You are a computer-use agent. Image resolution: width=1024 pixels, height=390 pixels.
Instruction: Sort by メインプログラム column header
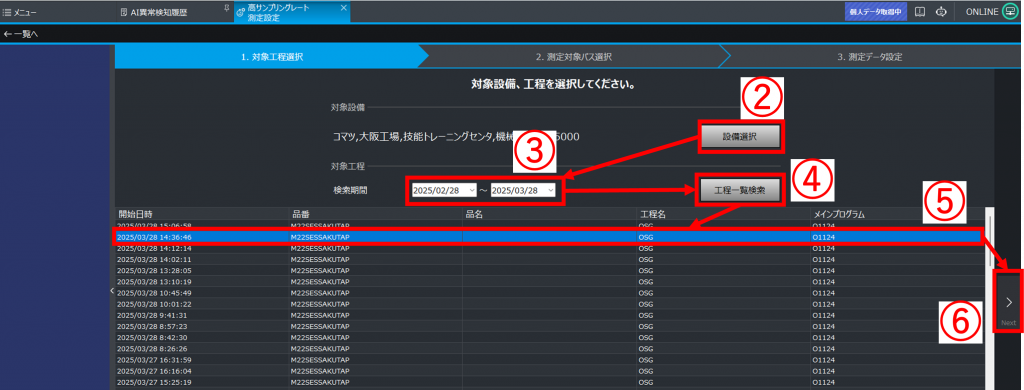(897, 214)
